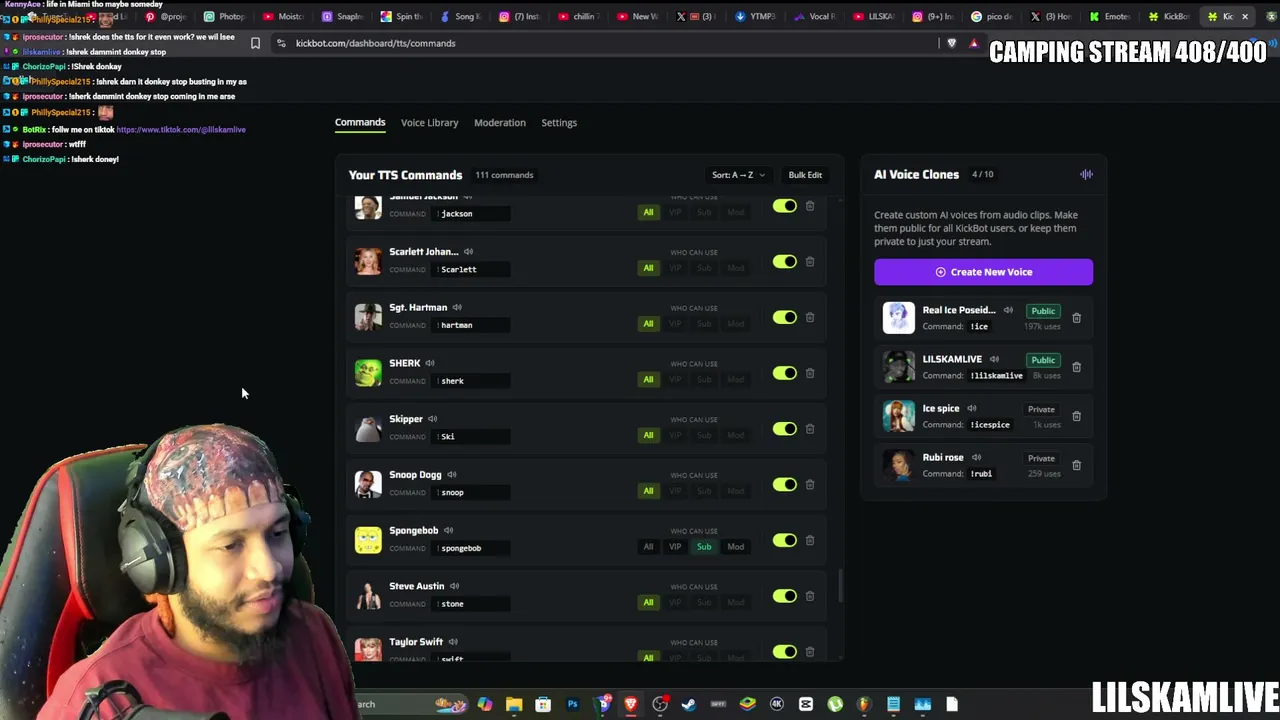Play SHERK voice preview speaker

(x=430, y=363)
